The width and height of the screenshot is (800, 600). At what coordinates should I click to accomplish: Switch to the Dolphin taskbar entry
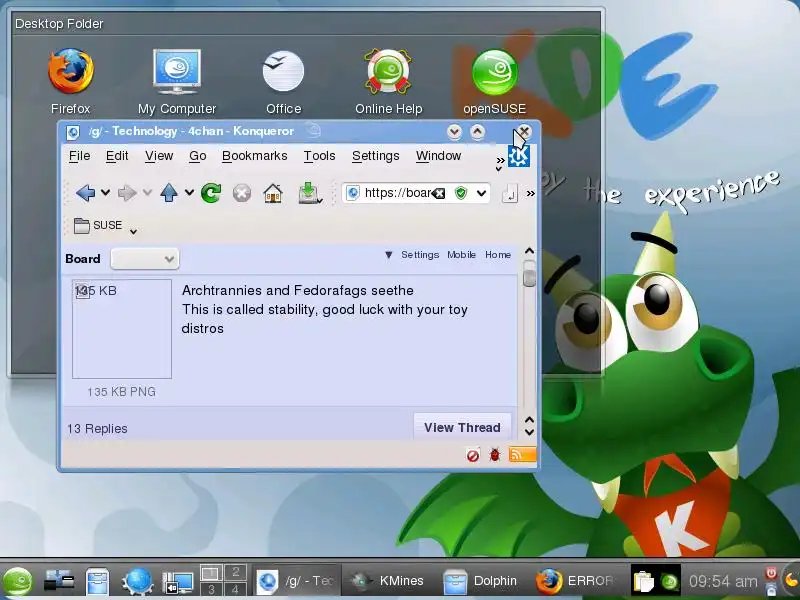click(x=481, y=581)
